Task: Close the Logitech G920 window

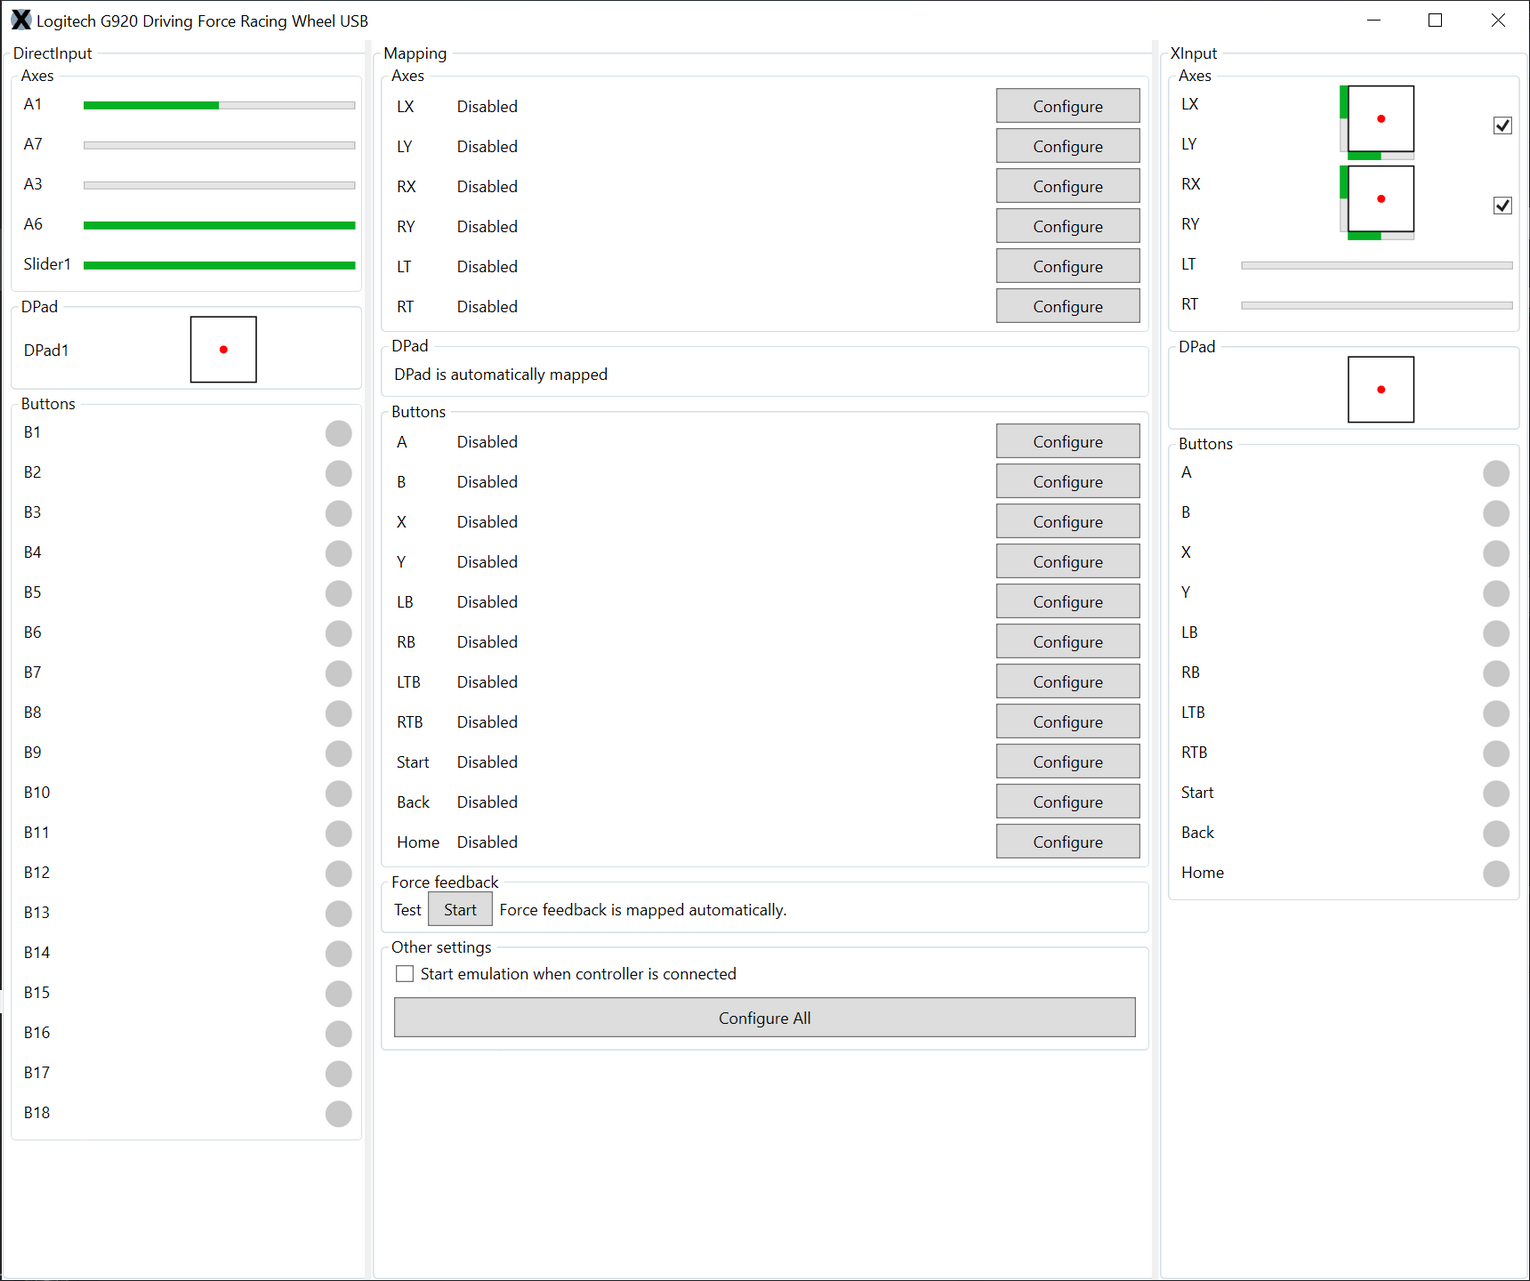Action: click(1498, 20)
